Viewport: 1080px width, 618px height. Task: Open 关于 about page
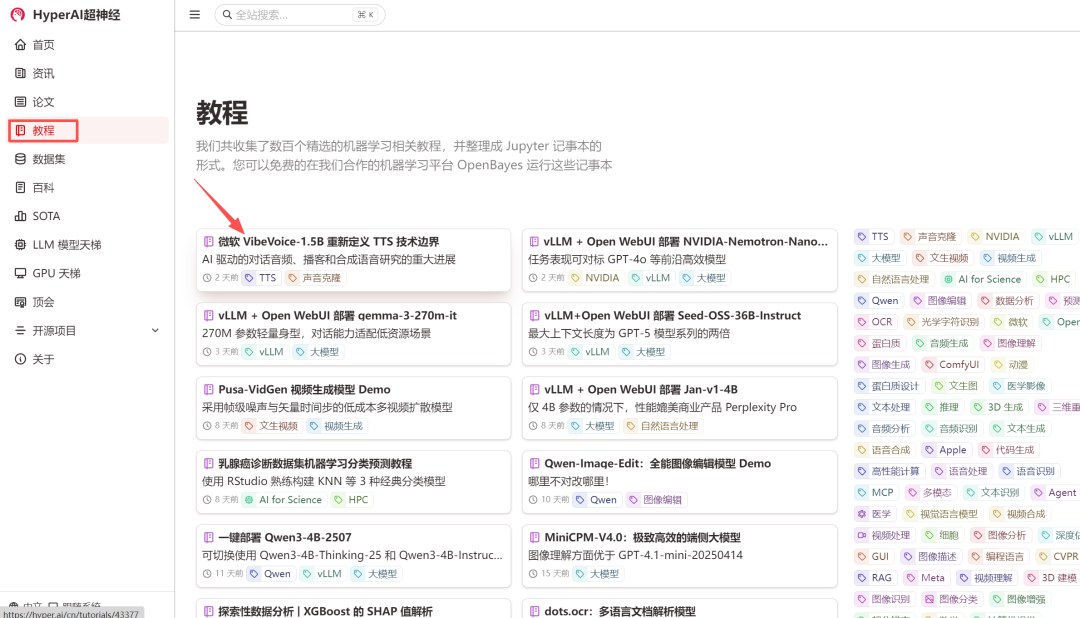click(x=43, y=359)
